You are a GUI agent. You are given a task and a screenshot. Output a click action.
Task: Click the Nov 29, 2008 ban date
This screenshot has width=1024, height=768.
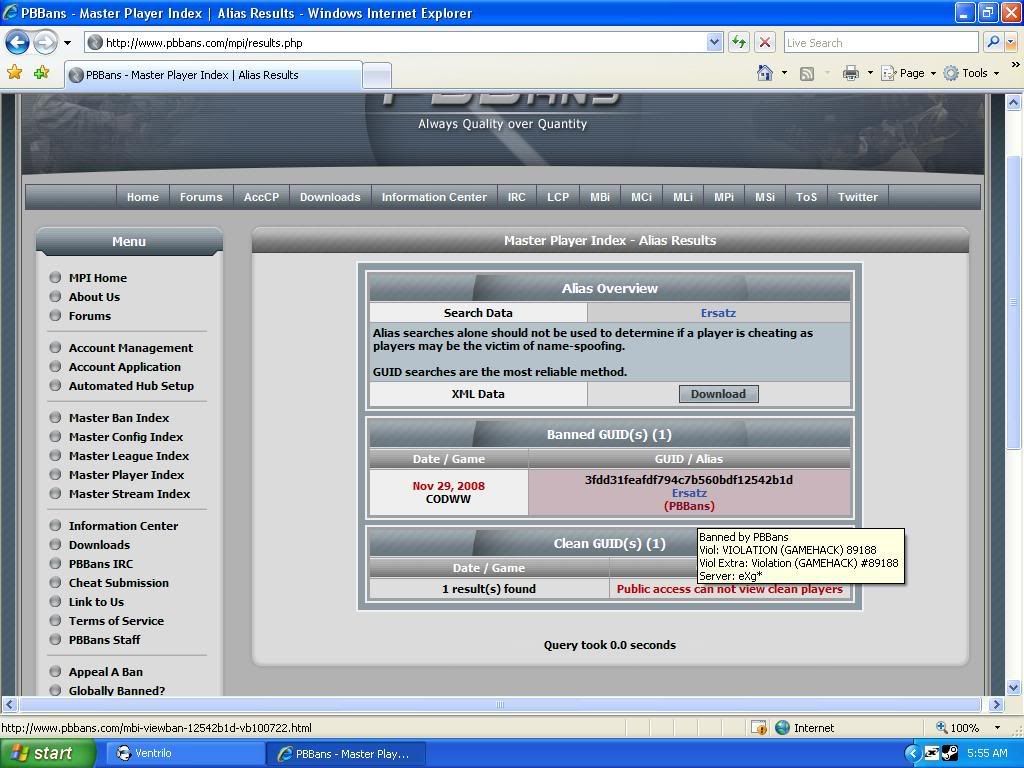pos(449,486)
